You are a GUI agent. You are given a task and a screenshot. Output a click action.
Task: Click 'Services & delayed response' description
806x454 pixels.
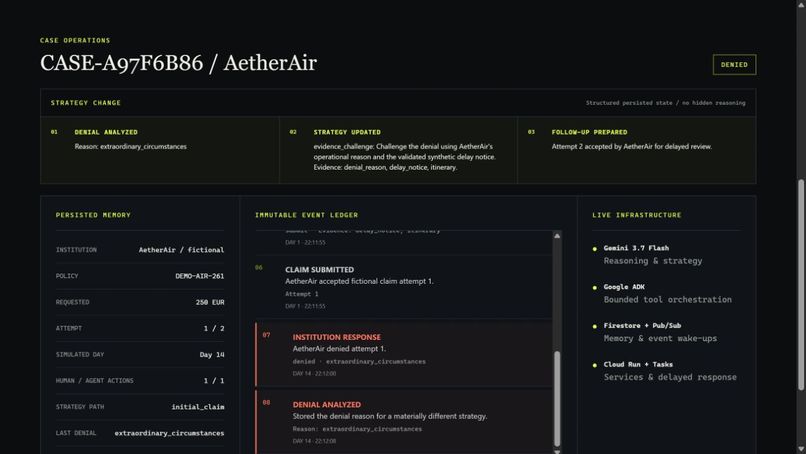click(670, 377)
